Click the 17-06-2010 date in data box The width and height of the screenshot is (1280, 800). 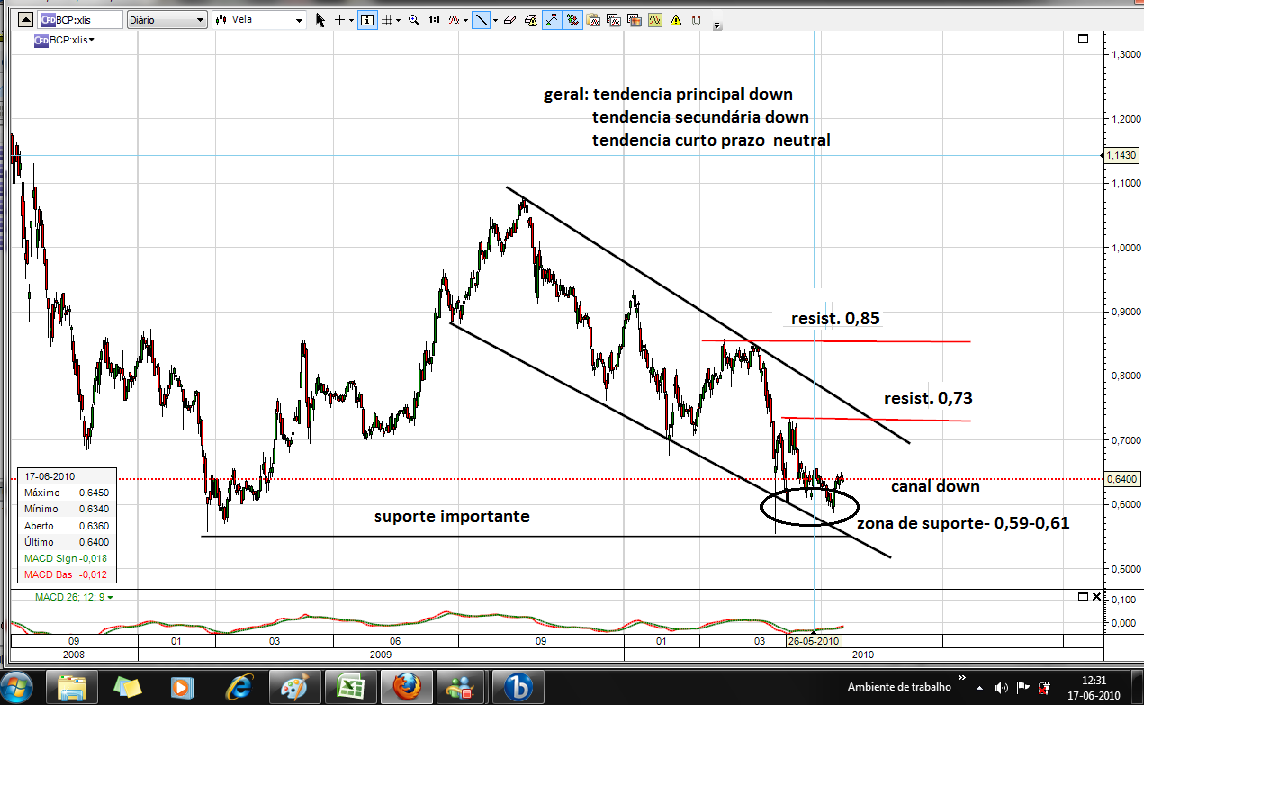pos(49,476)
